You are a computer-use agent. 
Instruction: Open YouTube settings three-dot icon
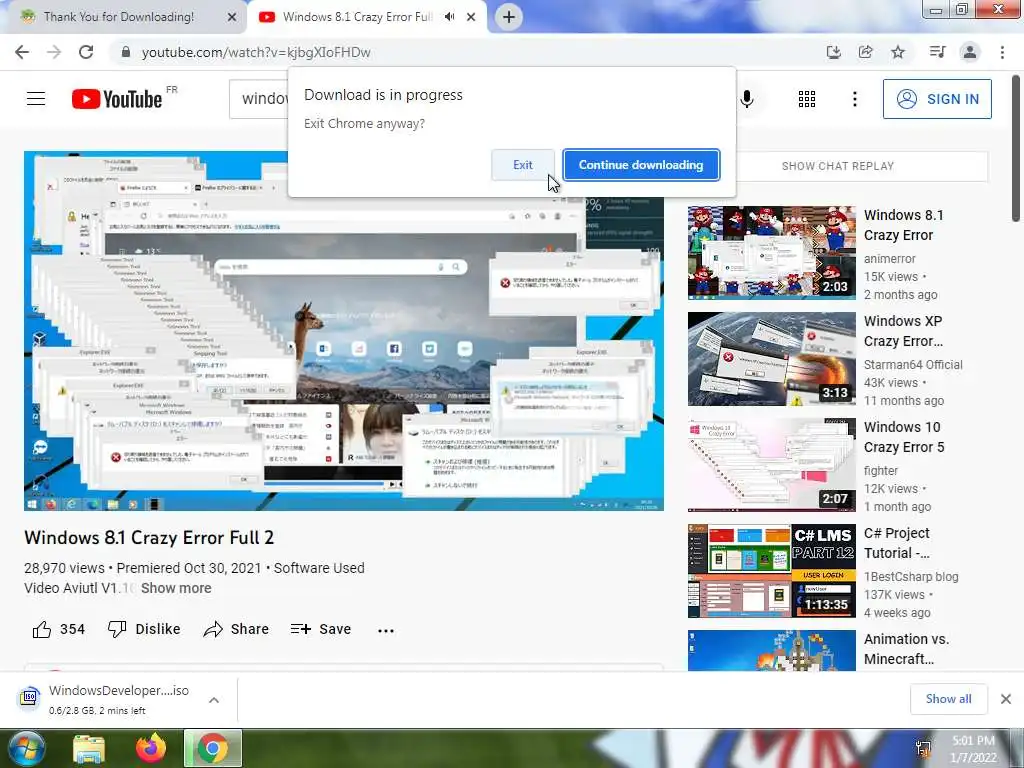[854, 99]
